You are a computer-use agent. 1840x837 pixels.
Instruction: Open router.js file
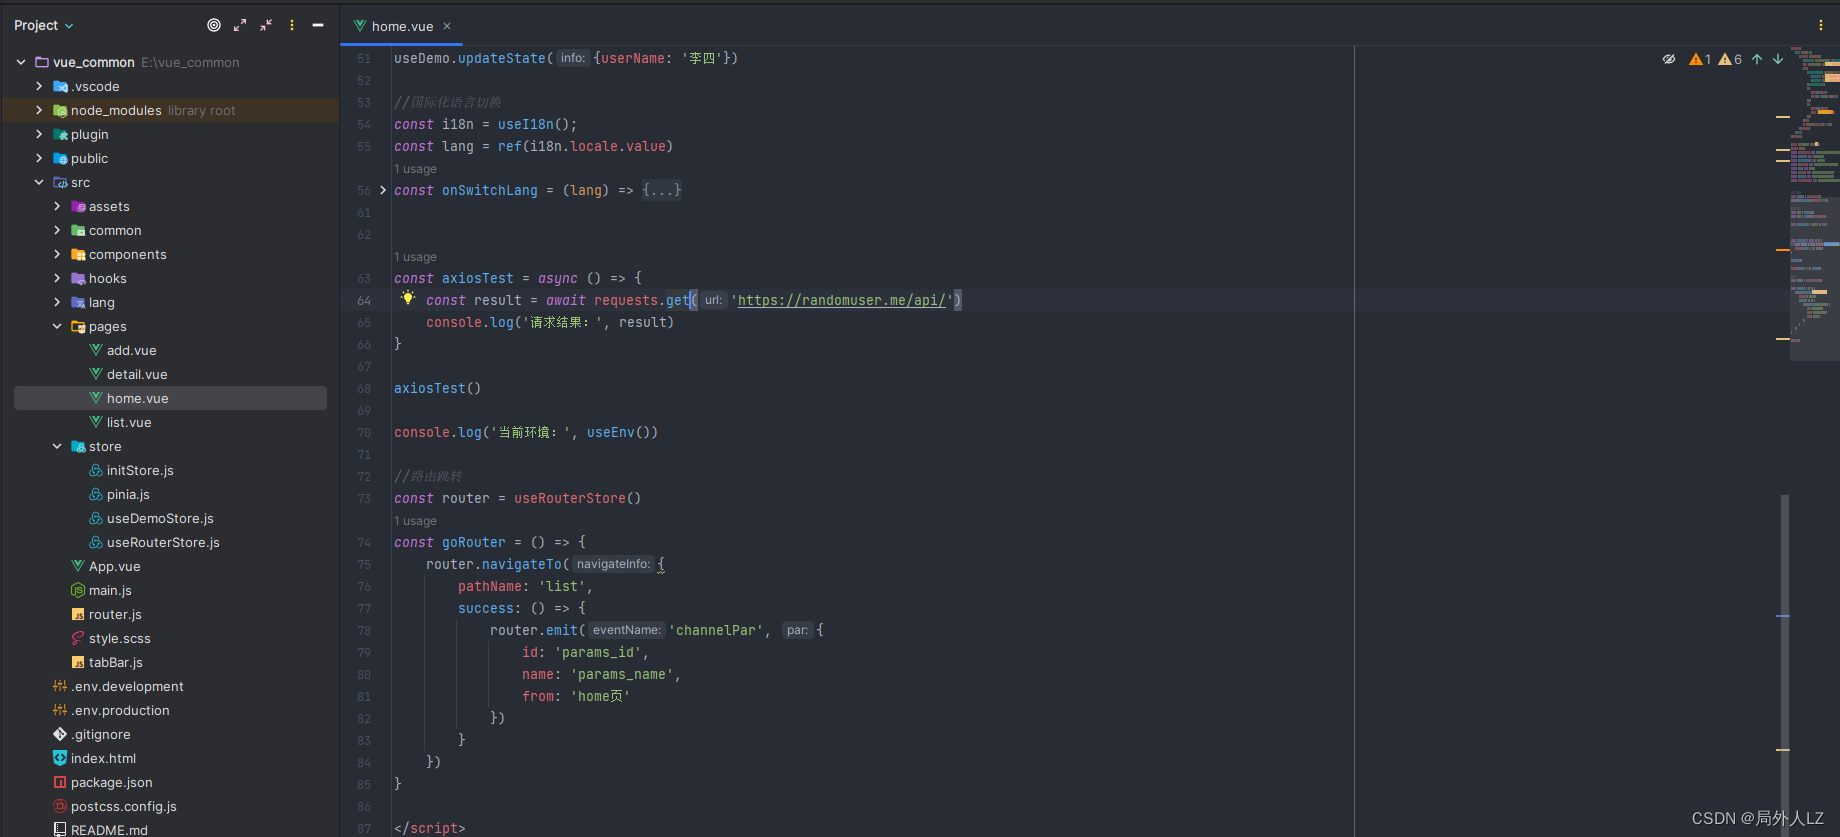click(x=115, y=614)
